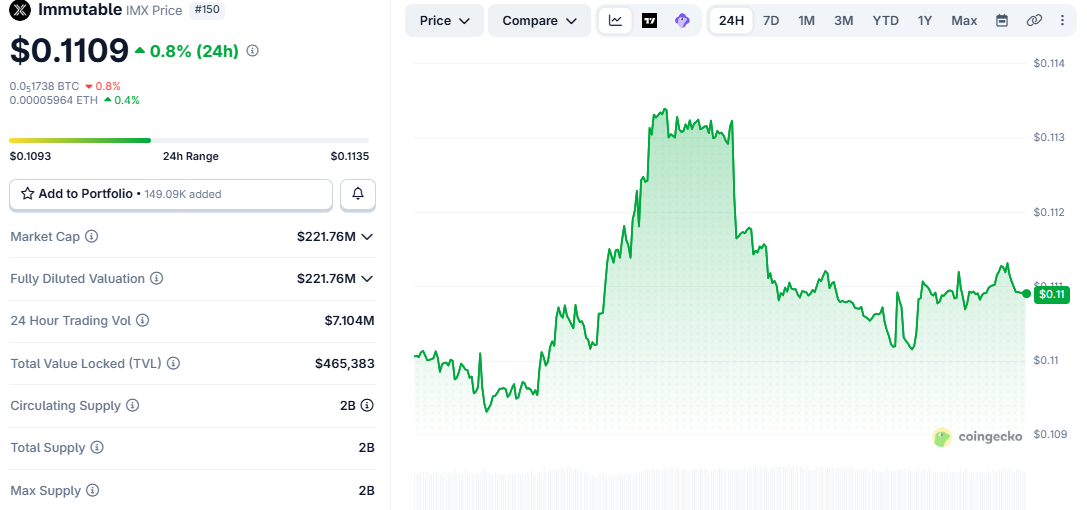Show Fully Diluted Valuation info icon
The image size is (1087, 510).
click(157, 279)
